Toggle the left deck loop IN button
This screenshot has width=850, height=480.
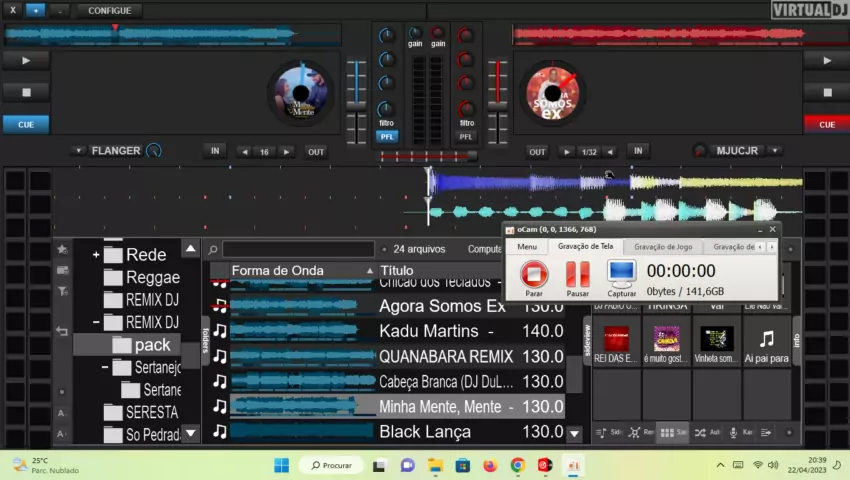tap(215, 151)
